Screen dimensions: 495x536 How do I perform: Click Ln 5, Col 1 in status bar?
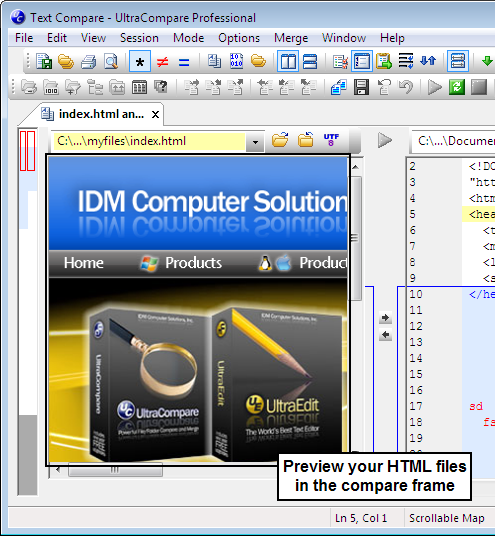361,518
